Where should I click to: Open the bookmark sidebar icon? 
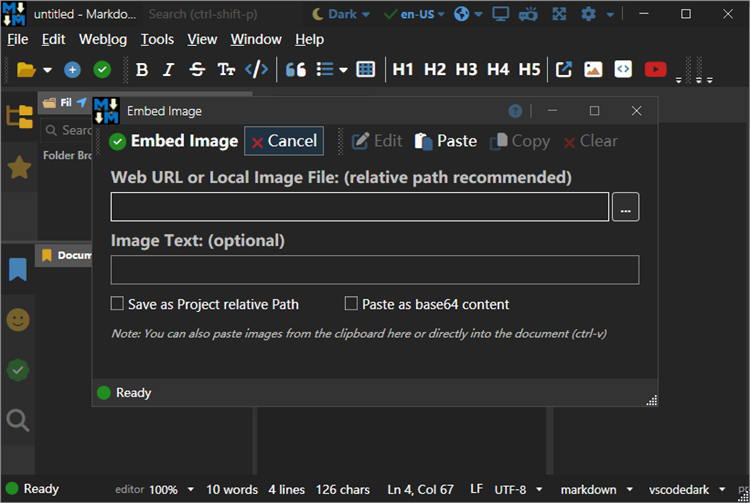click(x=18, y=269)
